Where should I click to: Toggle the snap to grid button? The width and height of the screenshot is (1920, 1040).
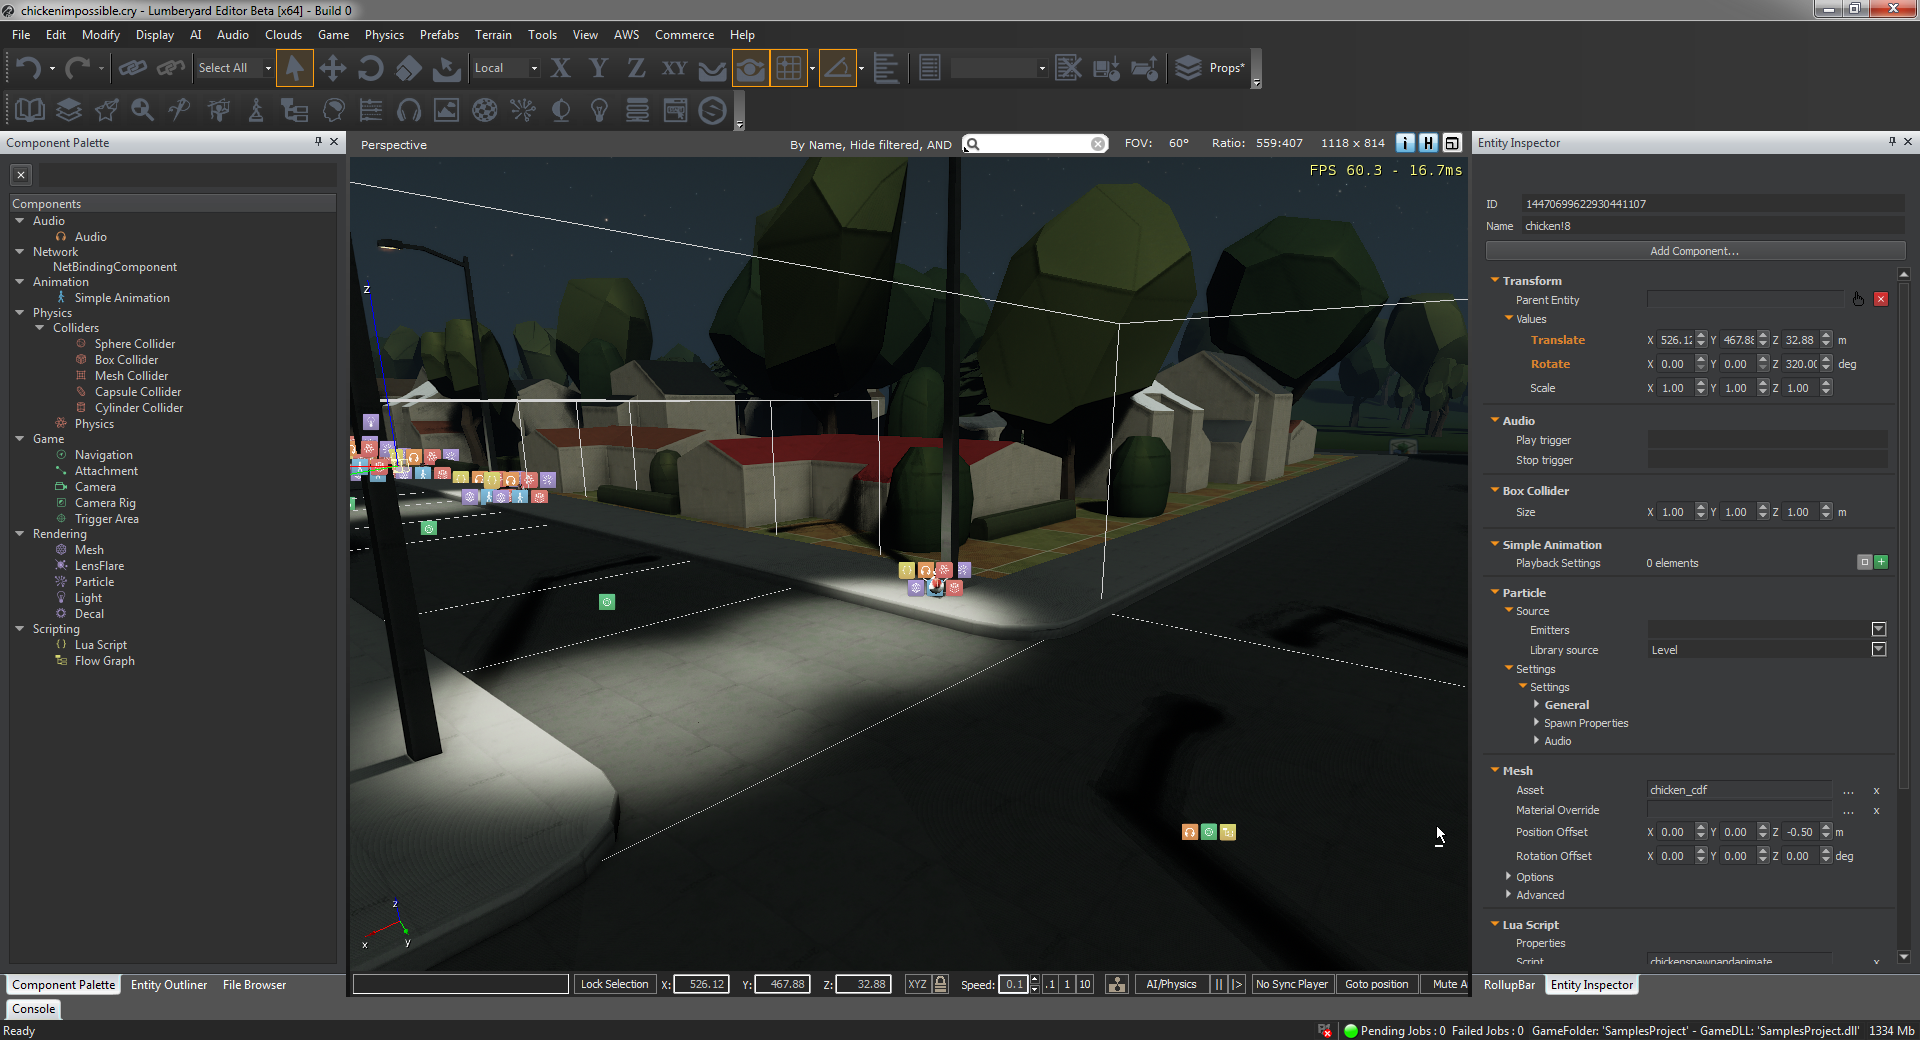788,68
